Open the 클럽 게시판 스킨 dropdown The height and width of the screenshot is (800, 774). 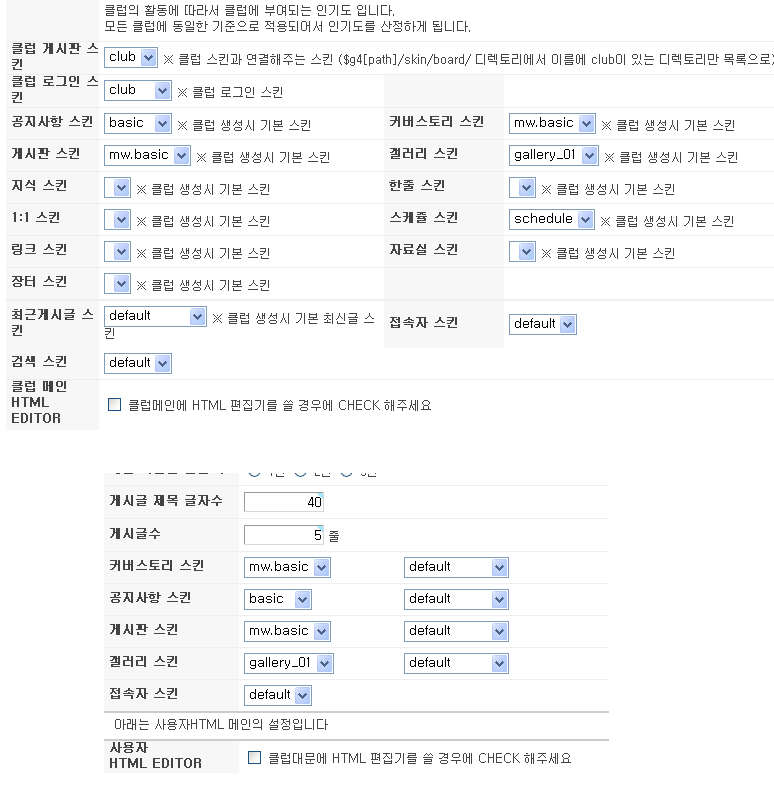click(130, 58)
